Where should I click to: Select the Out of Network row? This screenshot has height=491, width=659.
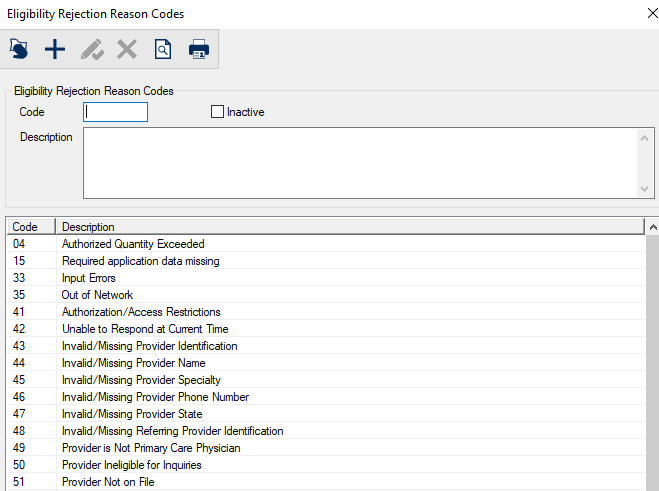[97, 295]
